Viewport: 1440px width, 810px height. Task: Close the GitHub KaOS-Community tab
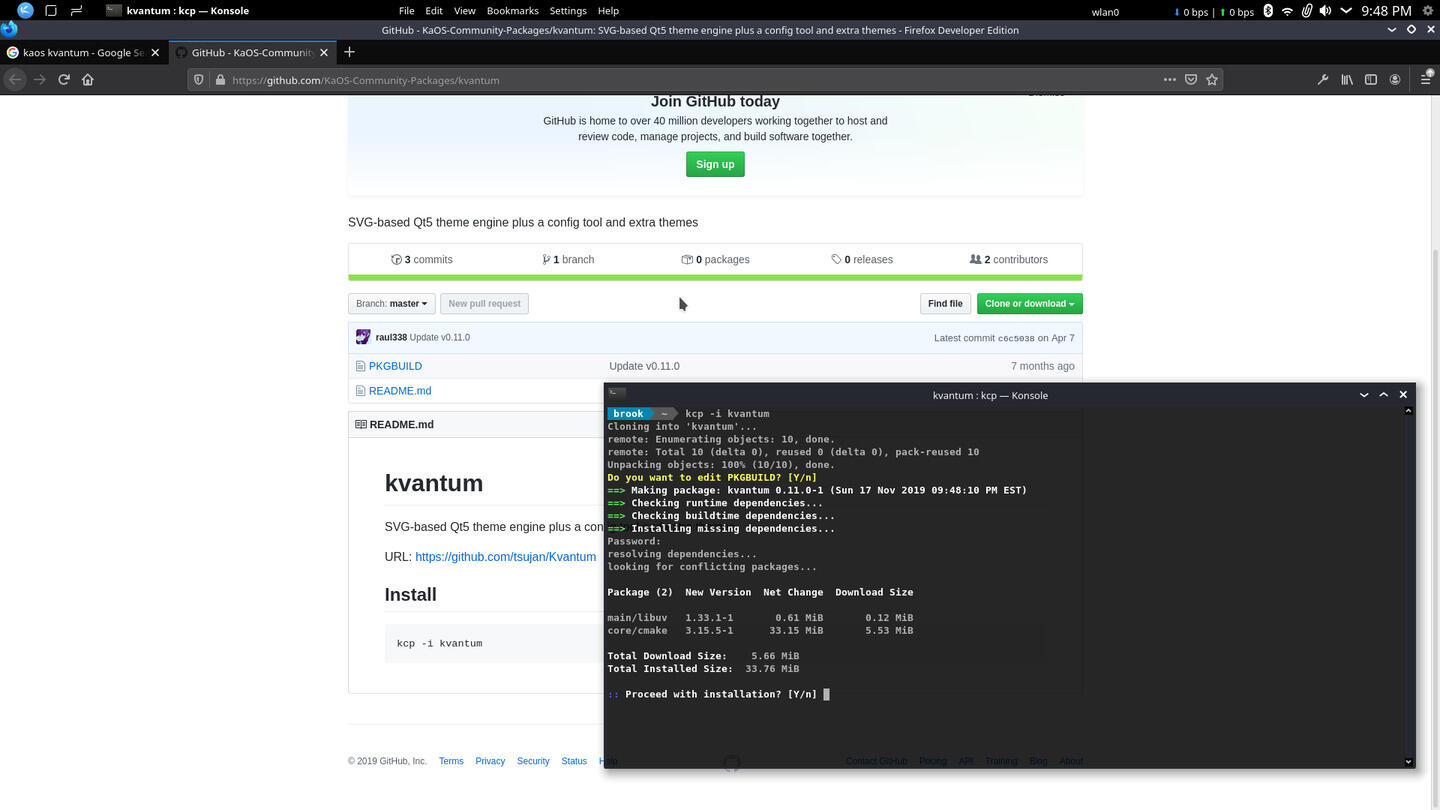324,52
